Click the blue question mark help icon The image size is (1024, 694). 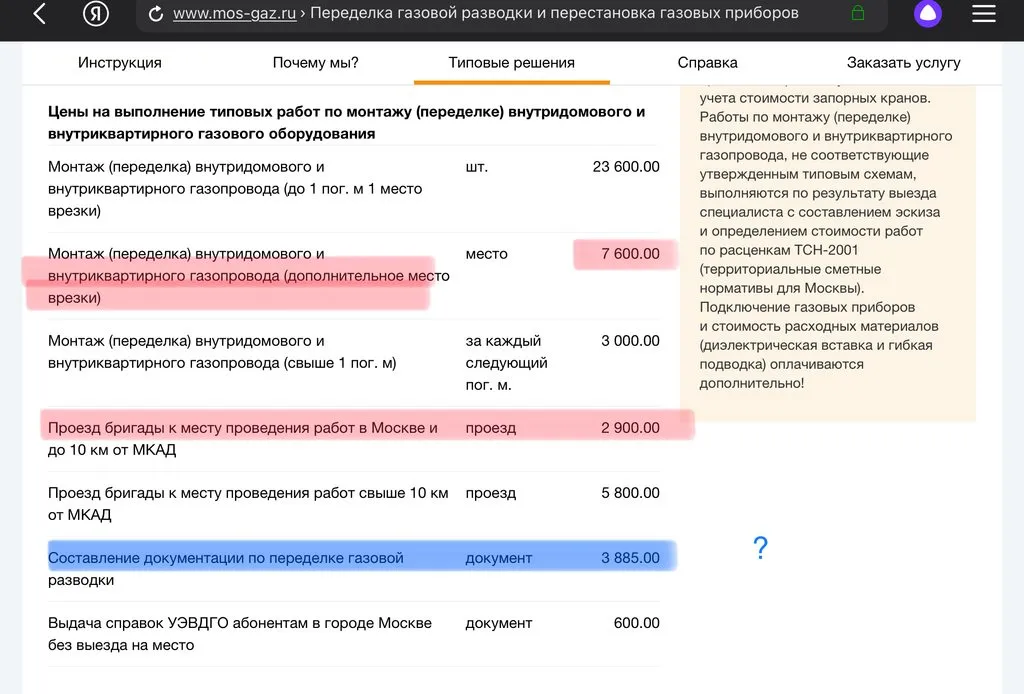click(760, 547)
